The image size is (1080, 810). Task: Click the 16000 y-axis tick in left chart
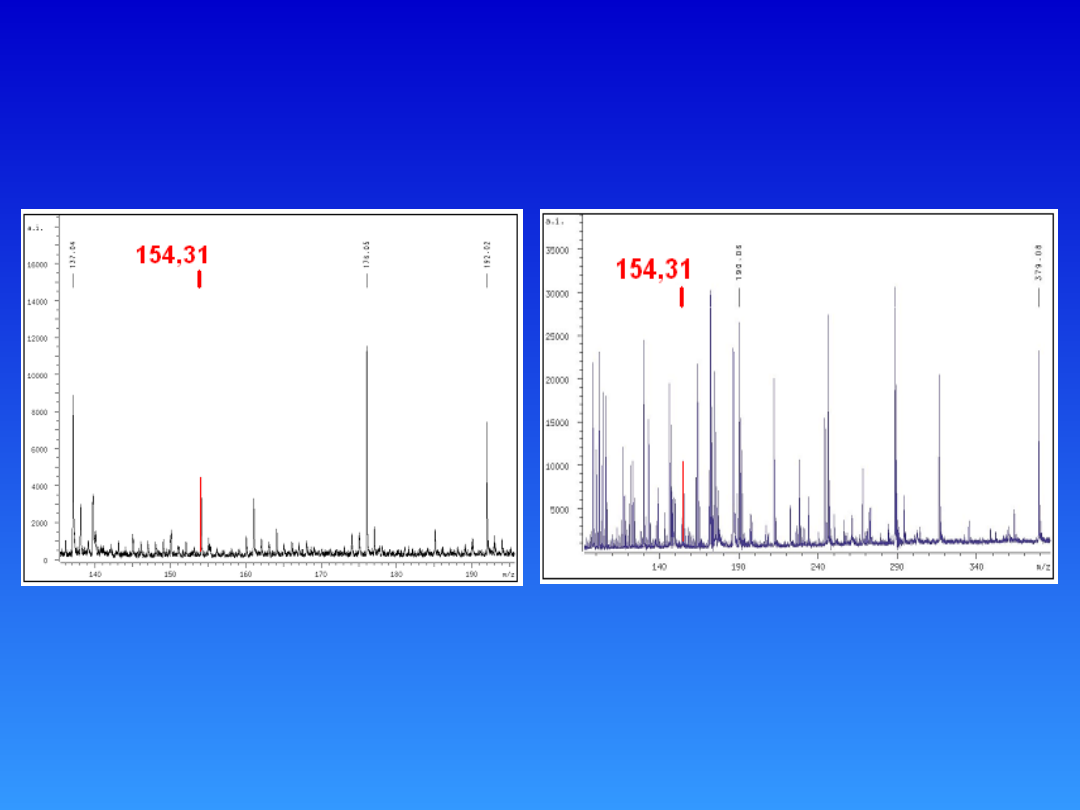[x=38, y=265]
